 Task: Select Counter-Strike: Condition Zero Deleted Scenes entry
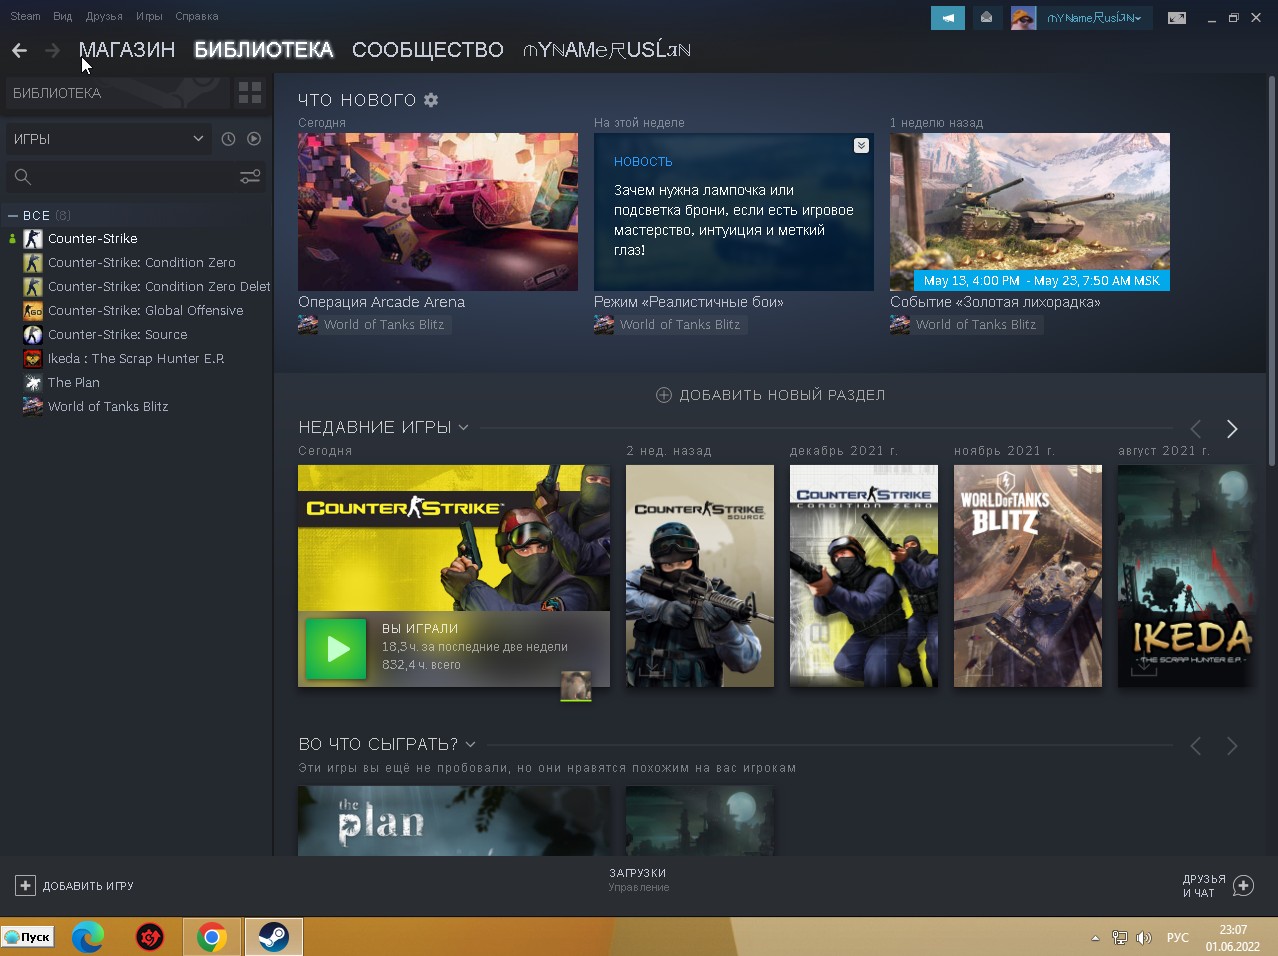pos(159,287)
